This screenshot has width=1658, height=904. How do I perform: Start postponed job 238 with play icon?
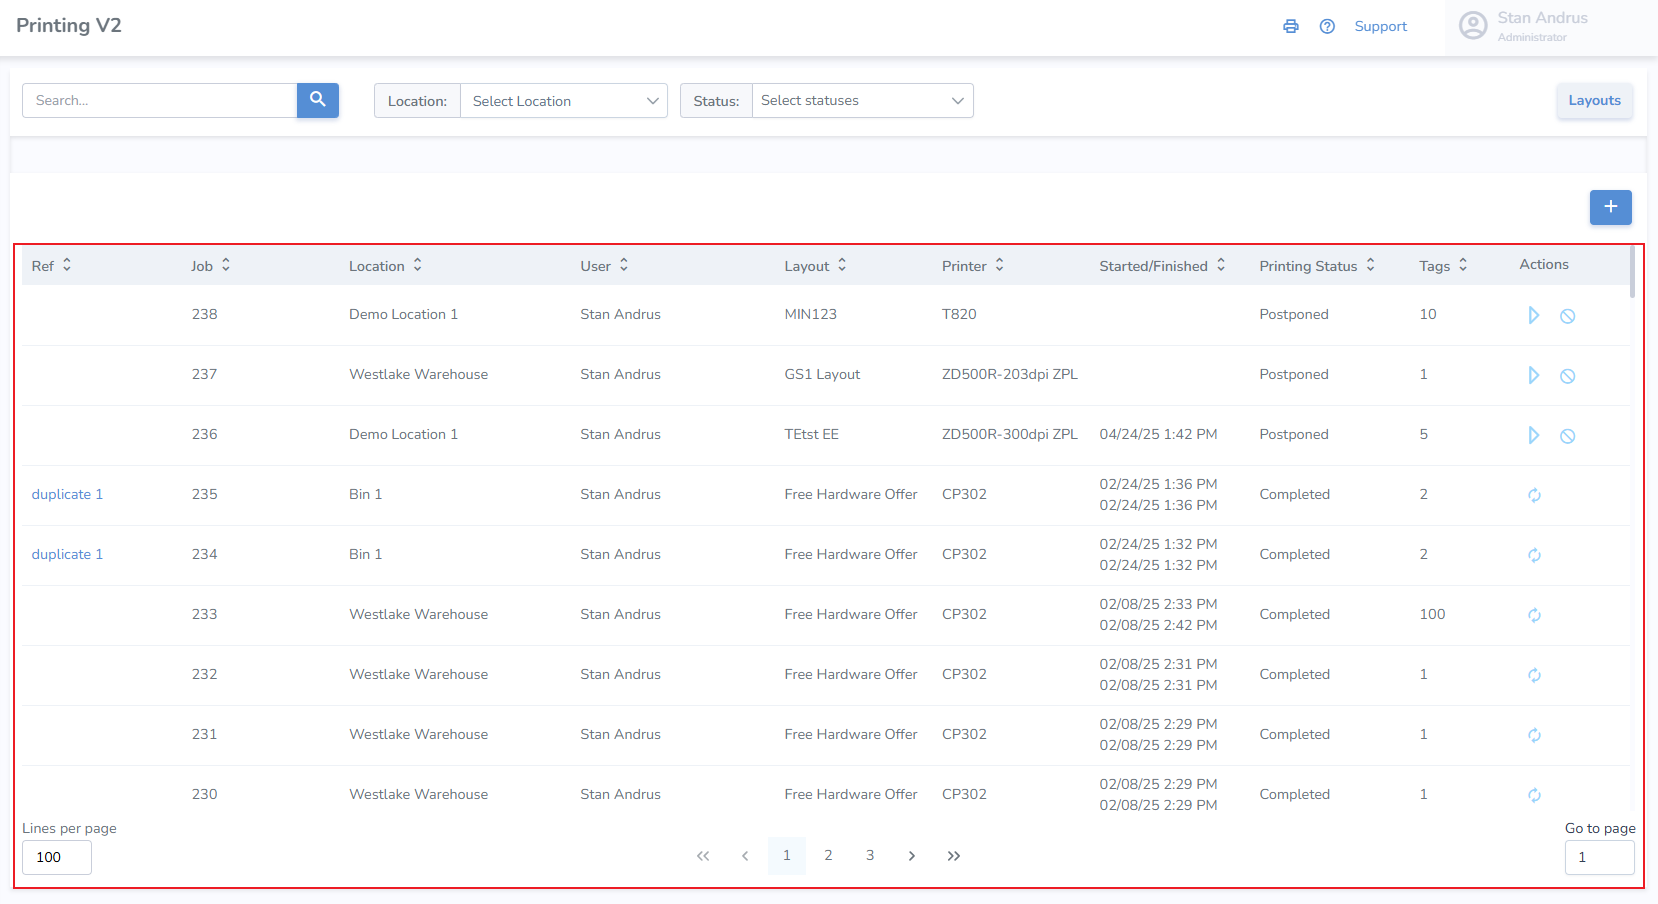1534,316
